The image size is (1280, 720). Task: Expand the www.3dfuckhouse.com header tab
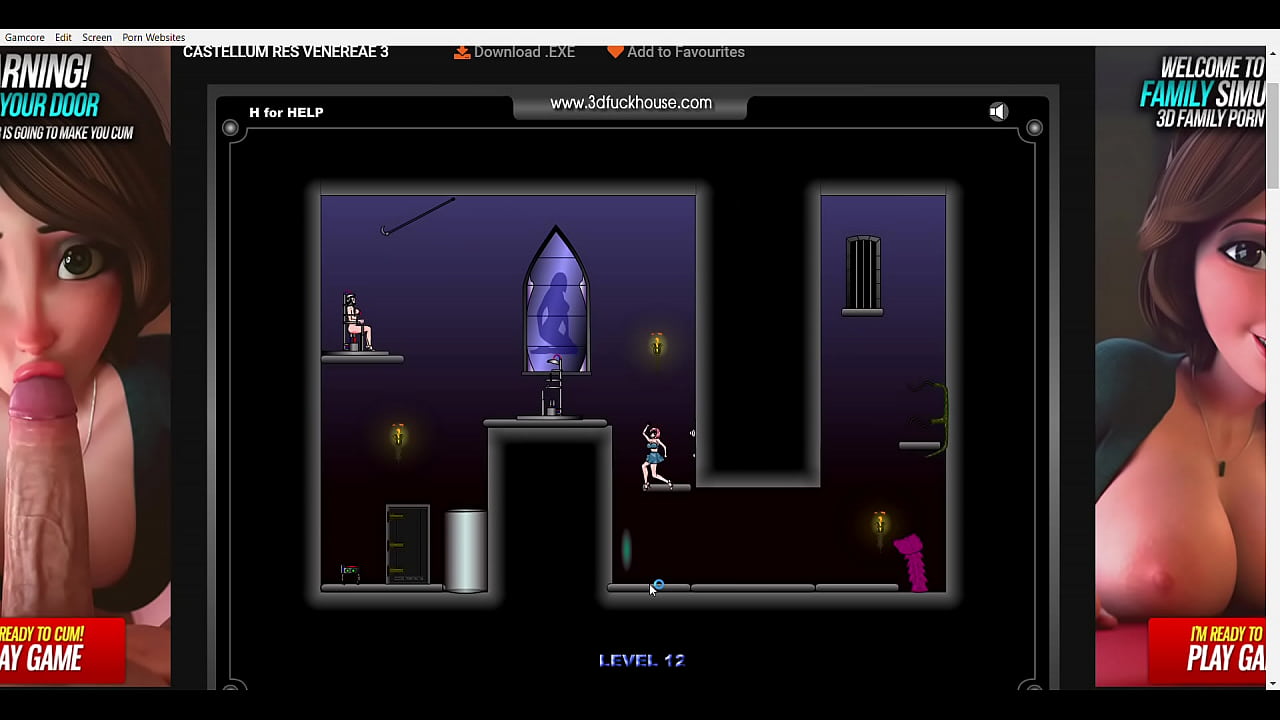(630, 103)
